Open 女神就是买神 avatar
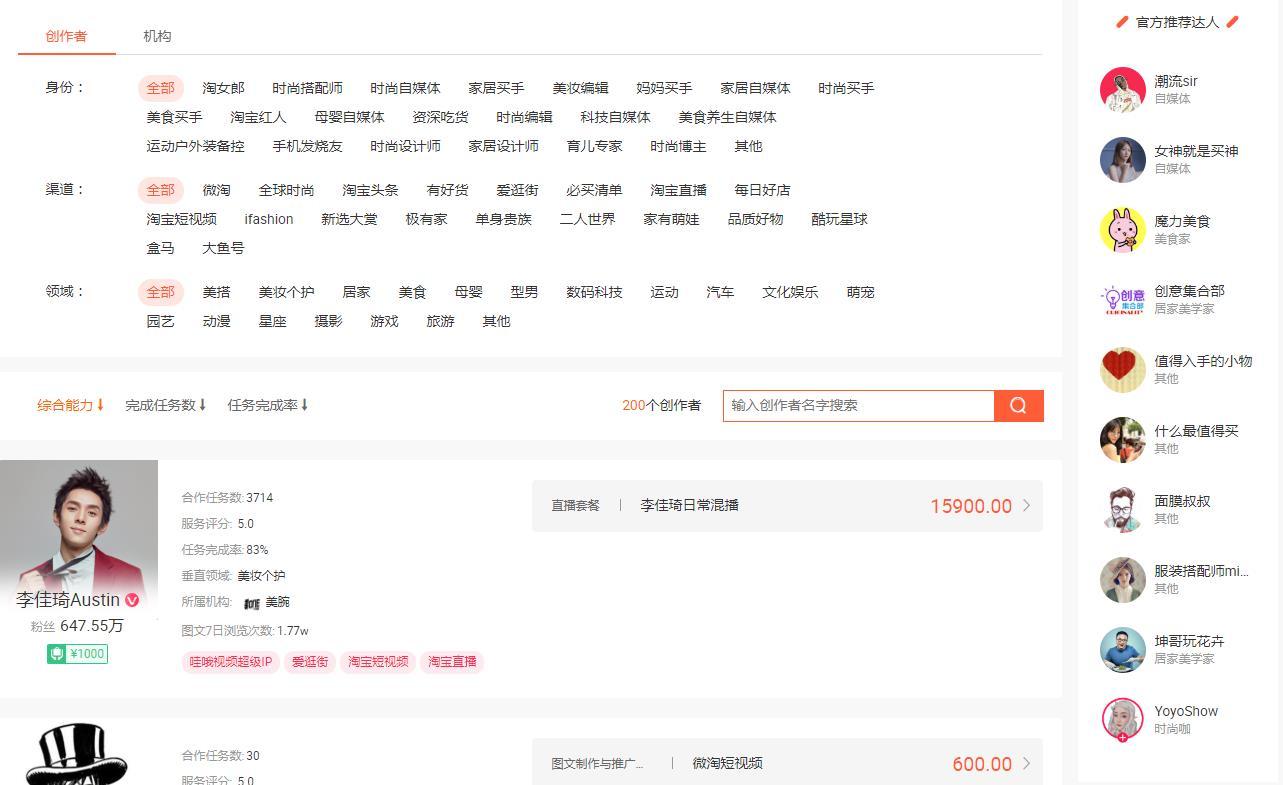The image size is (1283, 785). pos(1122,160)
